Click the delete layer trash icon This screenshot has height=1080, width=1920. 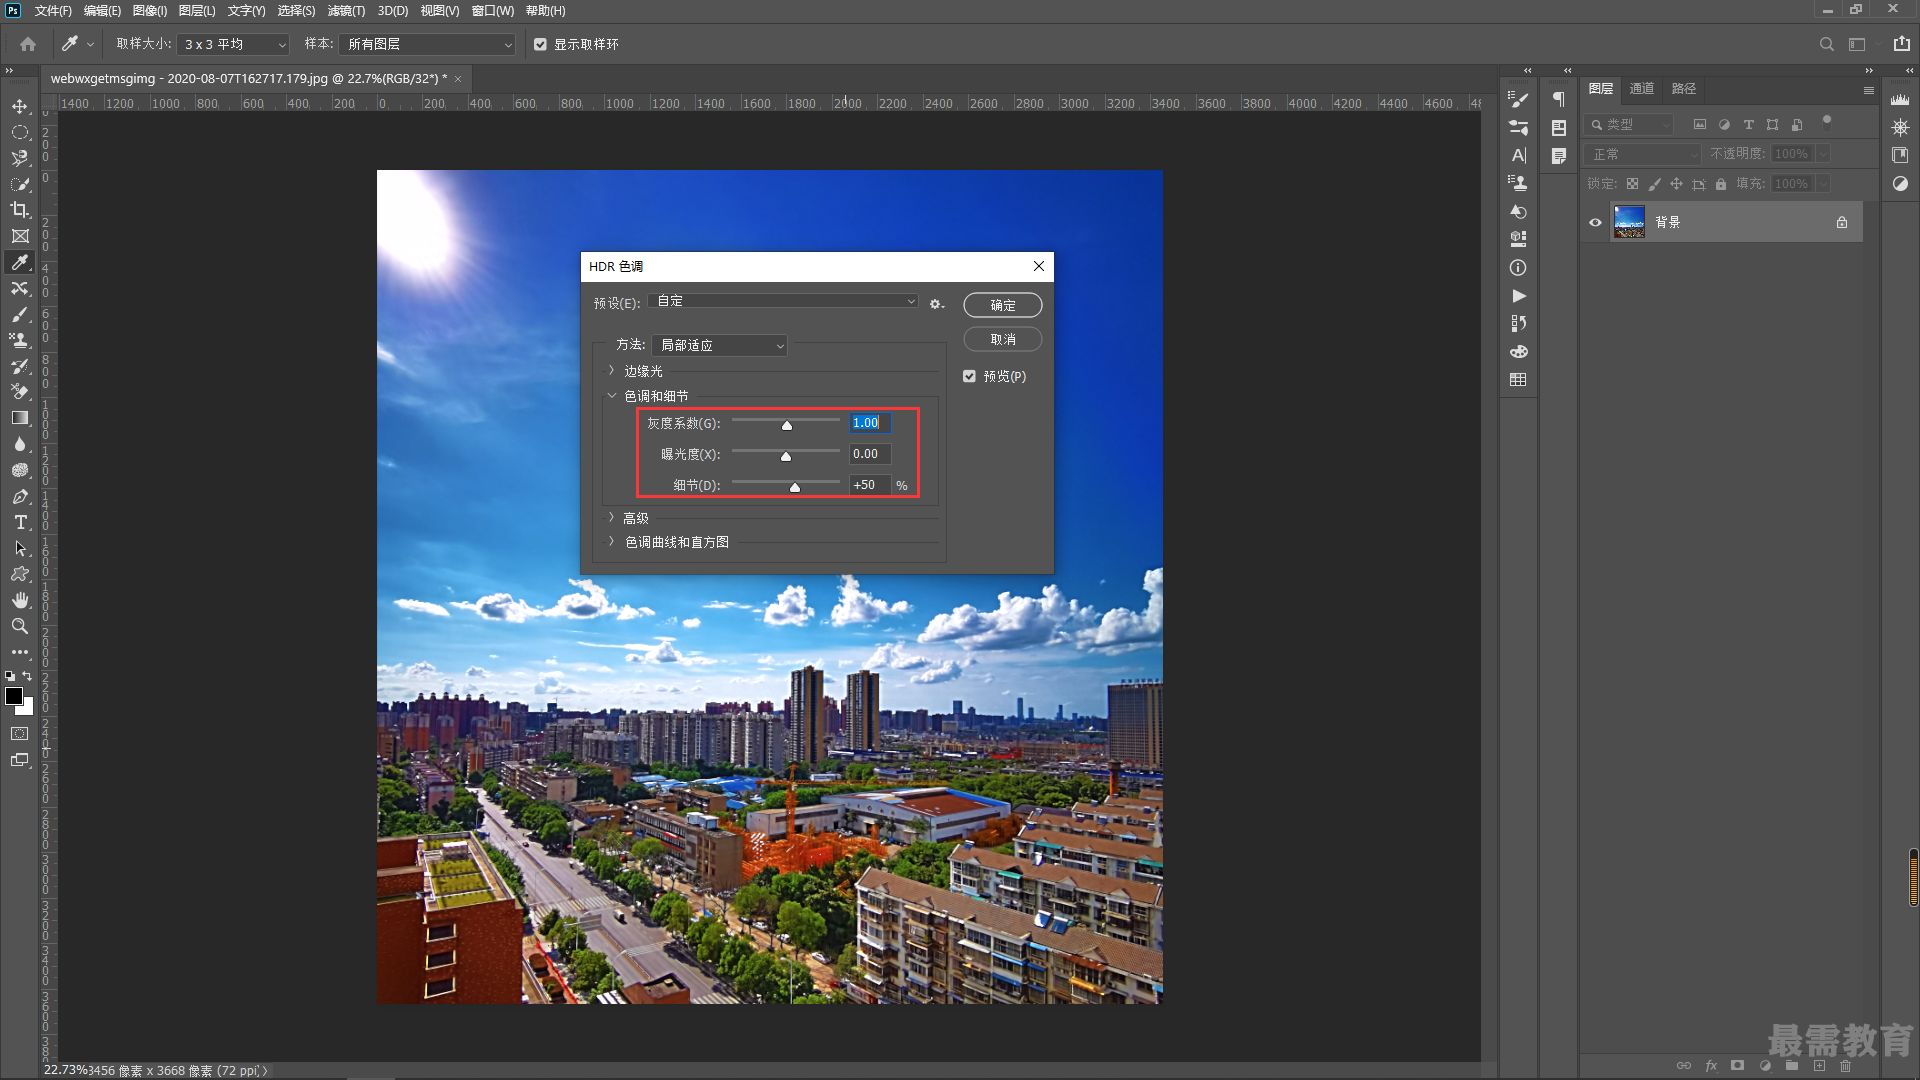pos(1846,1065)
